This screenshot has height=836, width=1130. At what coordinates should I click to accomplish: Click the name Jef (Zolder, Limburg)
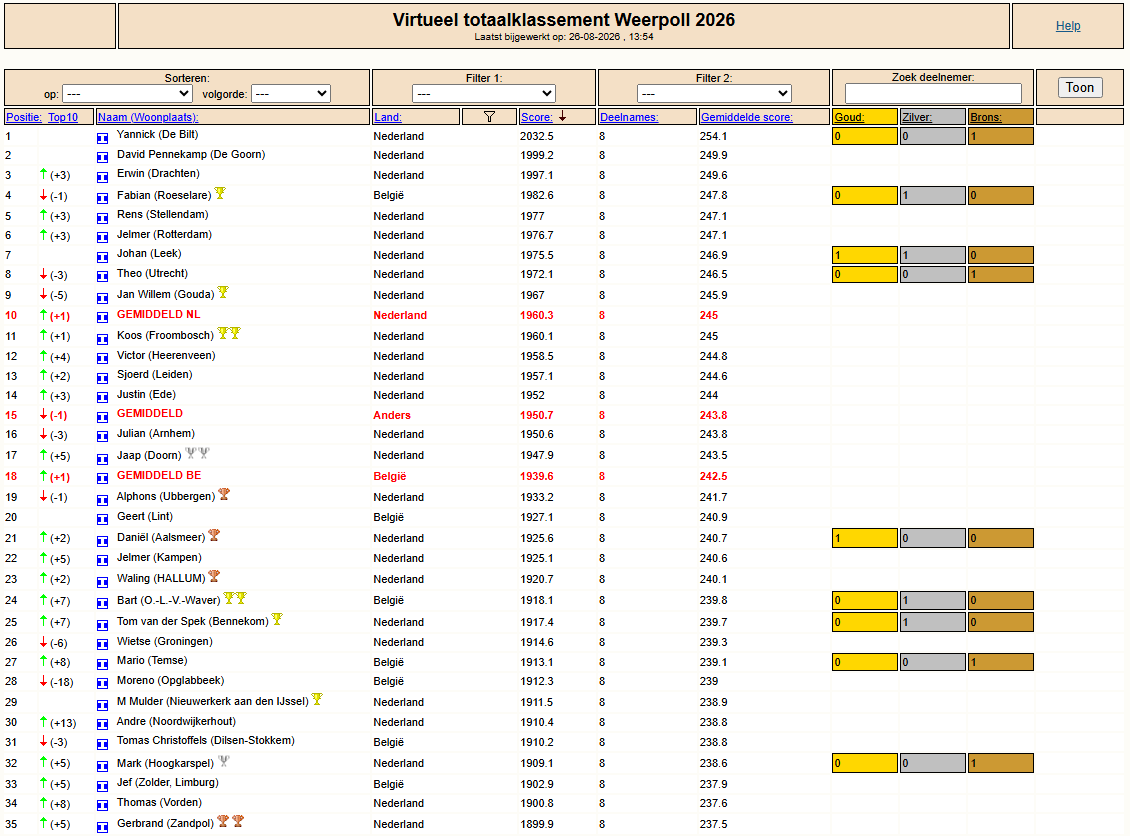[x=168, y=783]
